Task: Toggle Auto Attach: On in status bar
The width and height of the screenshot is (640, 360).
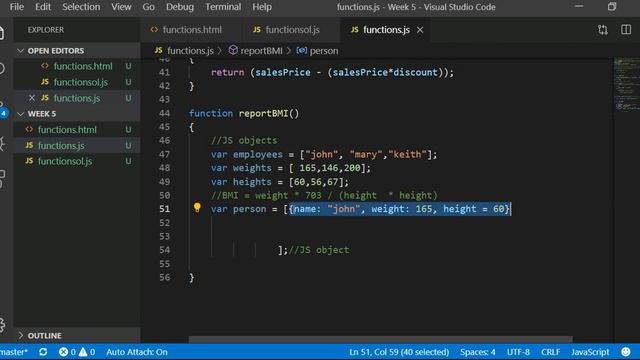Action: tap(137, 352)
